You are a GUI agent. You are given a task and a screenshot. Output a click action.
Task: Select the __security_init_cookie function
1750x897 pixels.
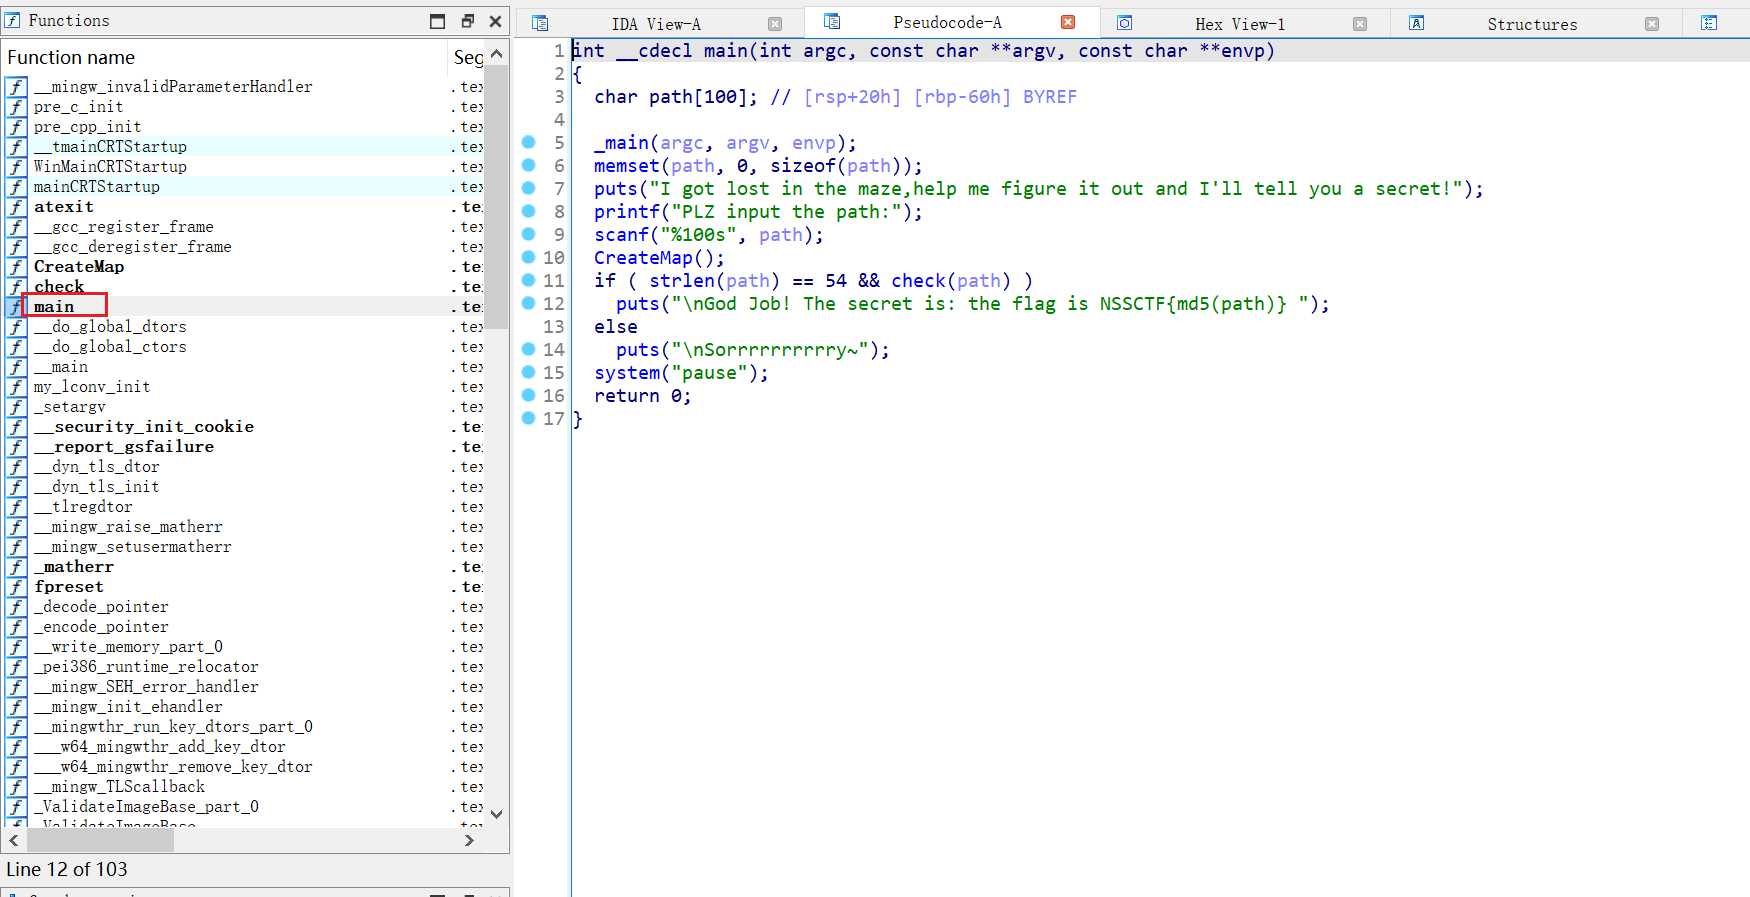[x=144, y=427]
